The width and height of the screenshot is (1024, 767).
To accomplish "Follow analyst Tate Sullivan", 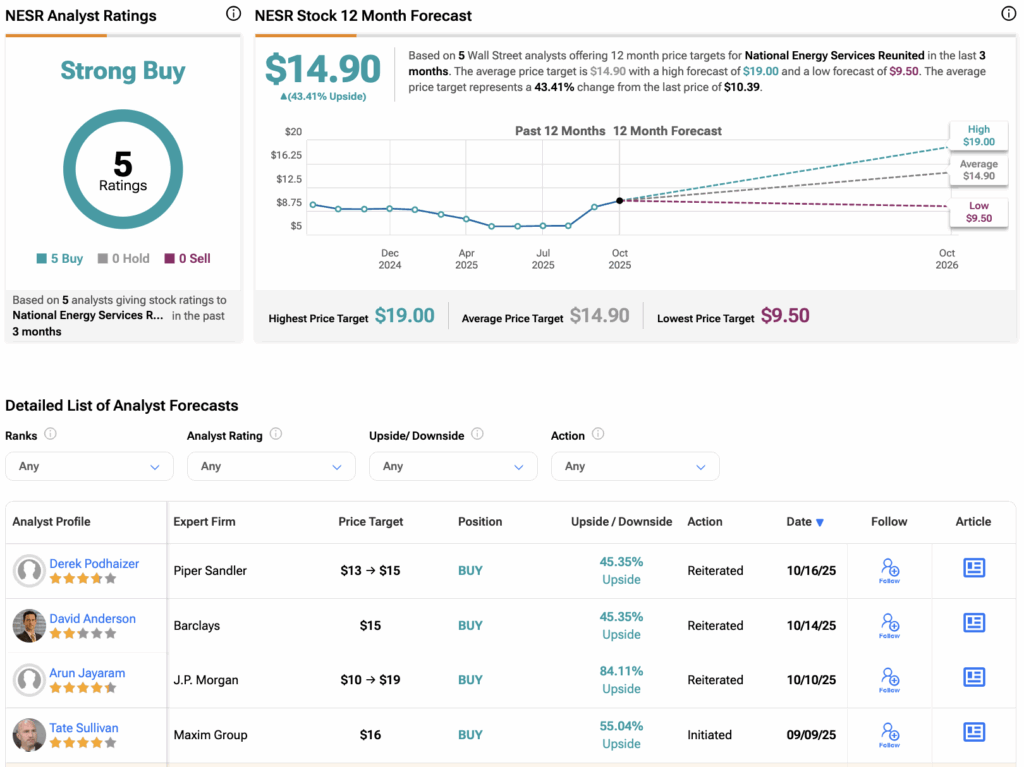I will 889,734.
